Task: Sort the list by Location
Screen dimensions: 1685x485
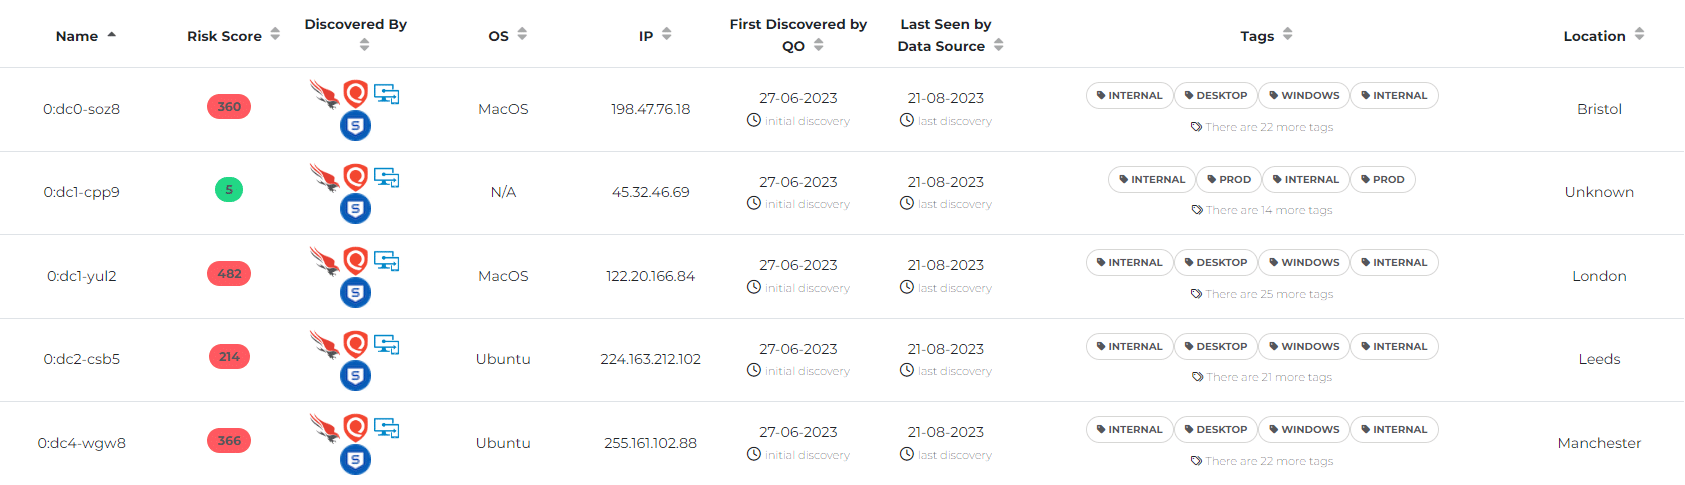Action: click(1639, 35)
